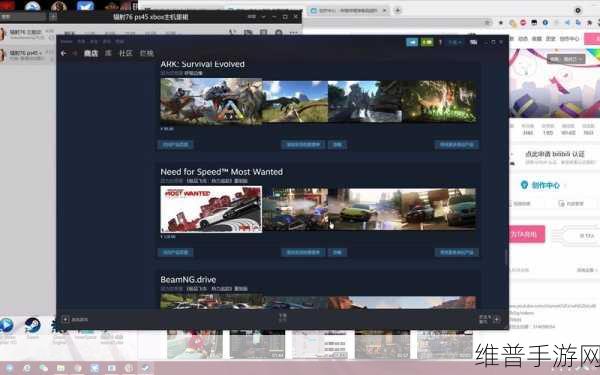Viewport: 600px width, 375px height.
Task: View ARK screenshot with glowing green forest
Action: (439, 101)
